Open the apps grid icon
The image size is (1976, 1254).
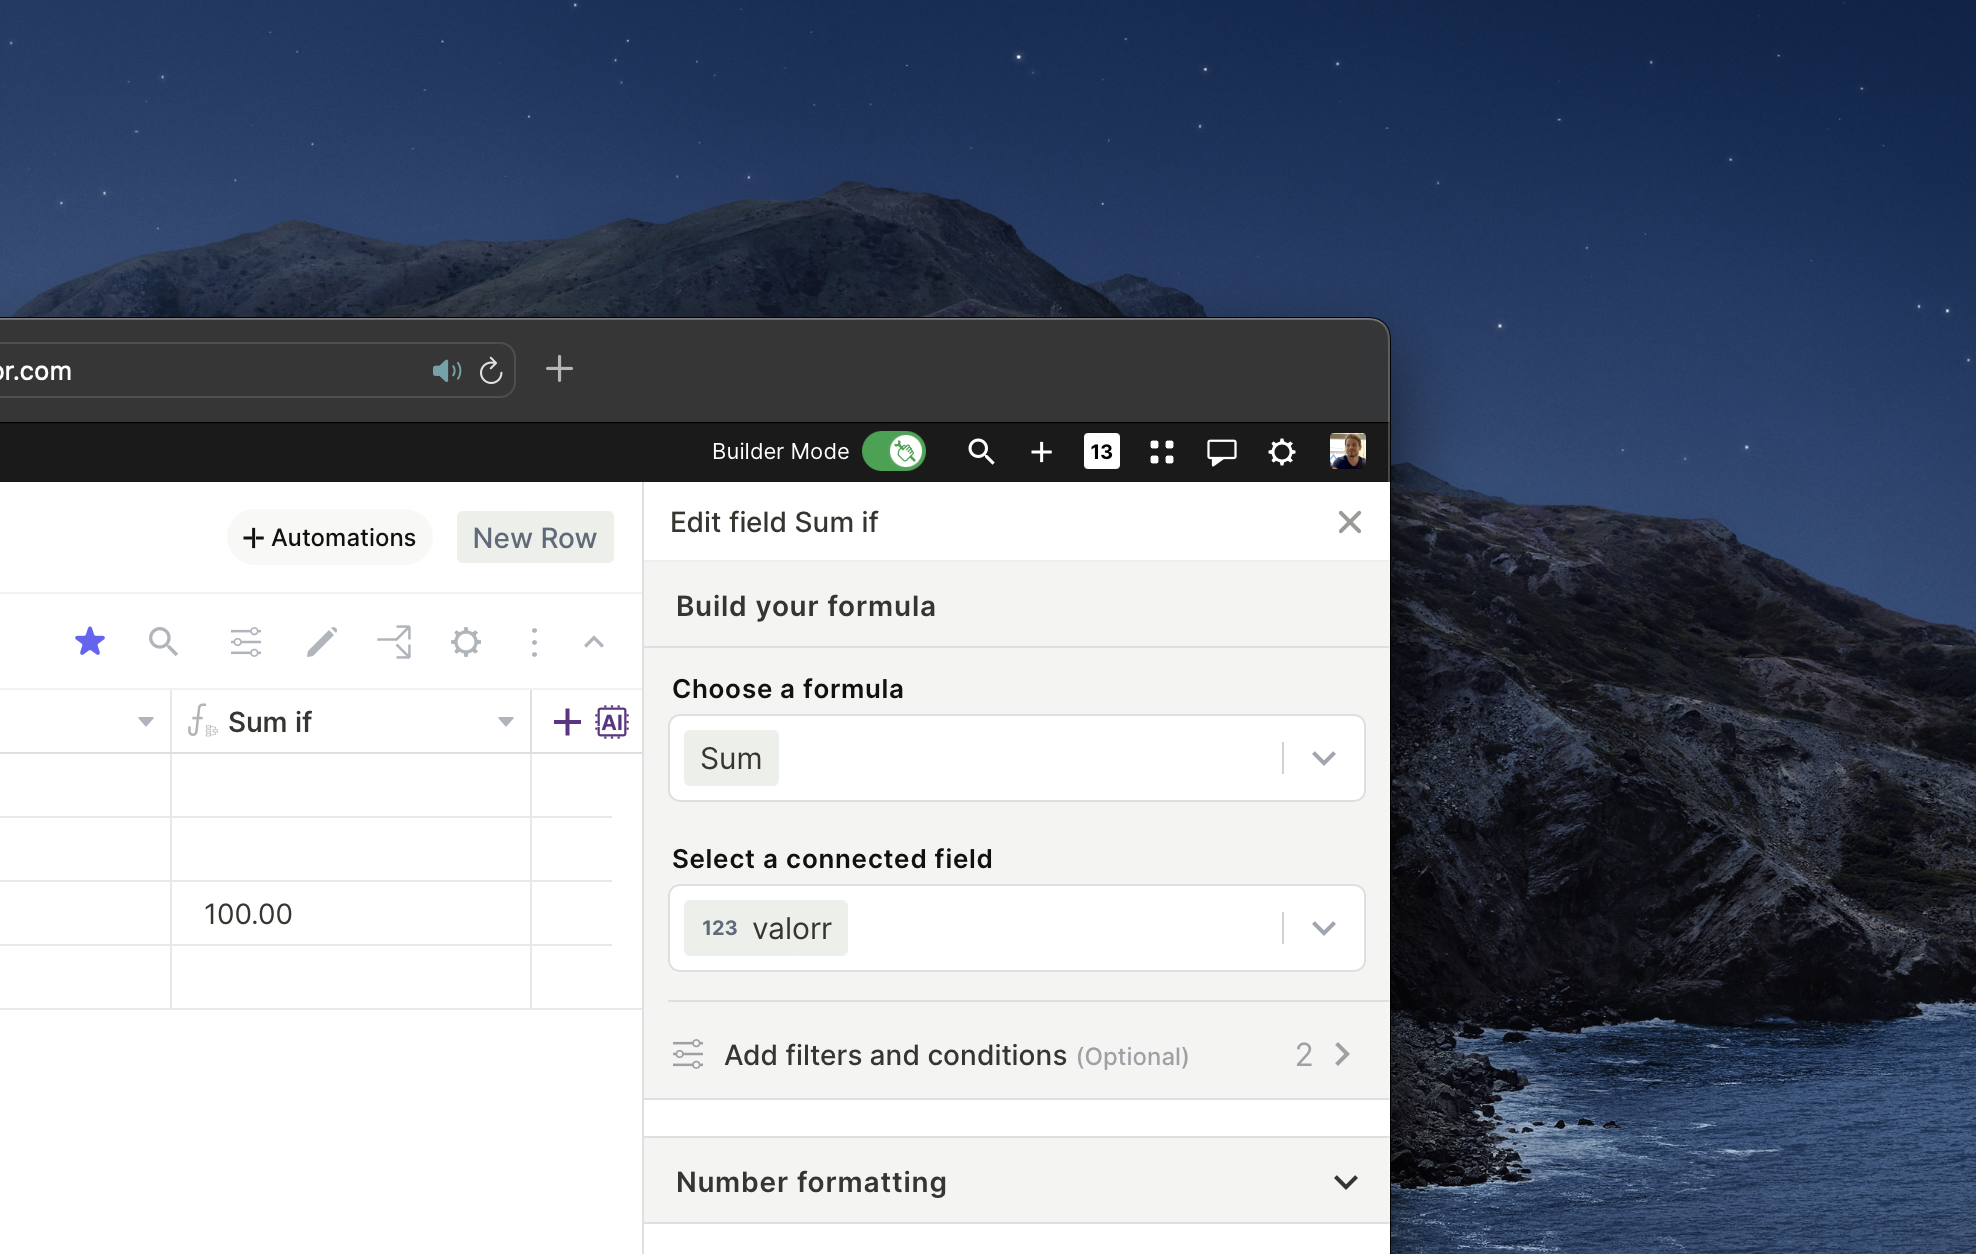coord(1161,452)
